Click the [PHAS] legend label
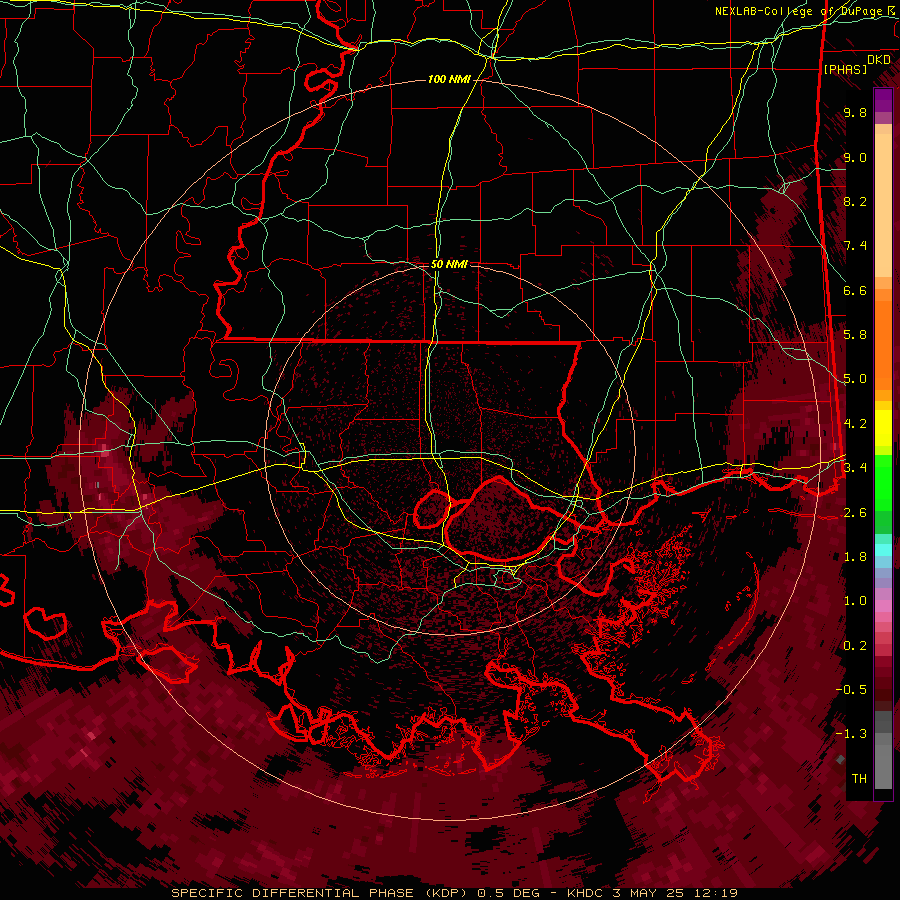The height and width of the screenshot is (900, 900). (845, 69)
